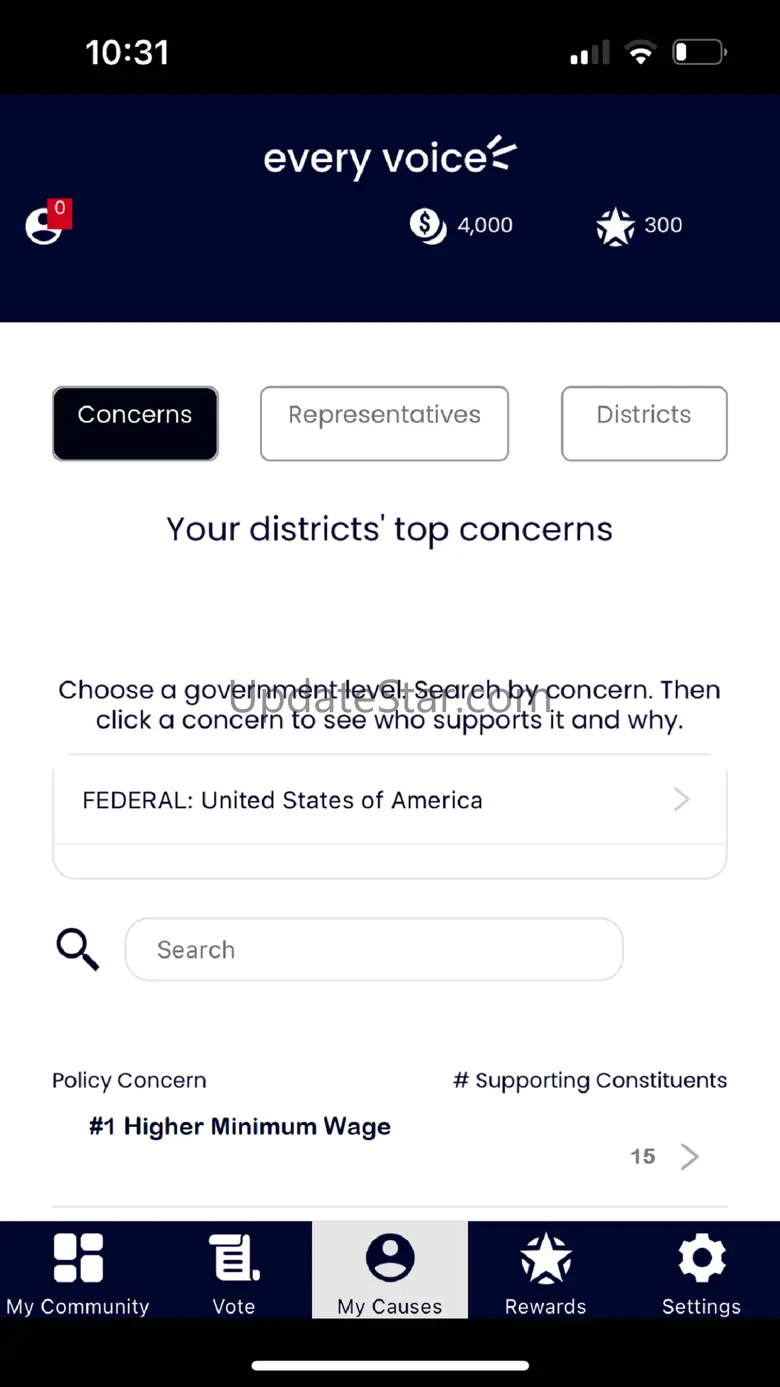780x1387 pixels.
Task: Tap the star points icon
Action: coord(615,226)
